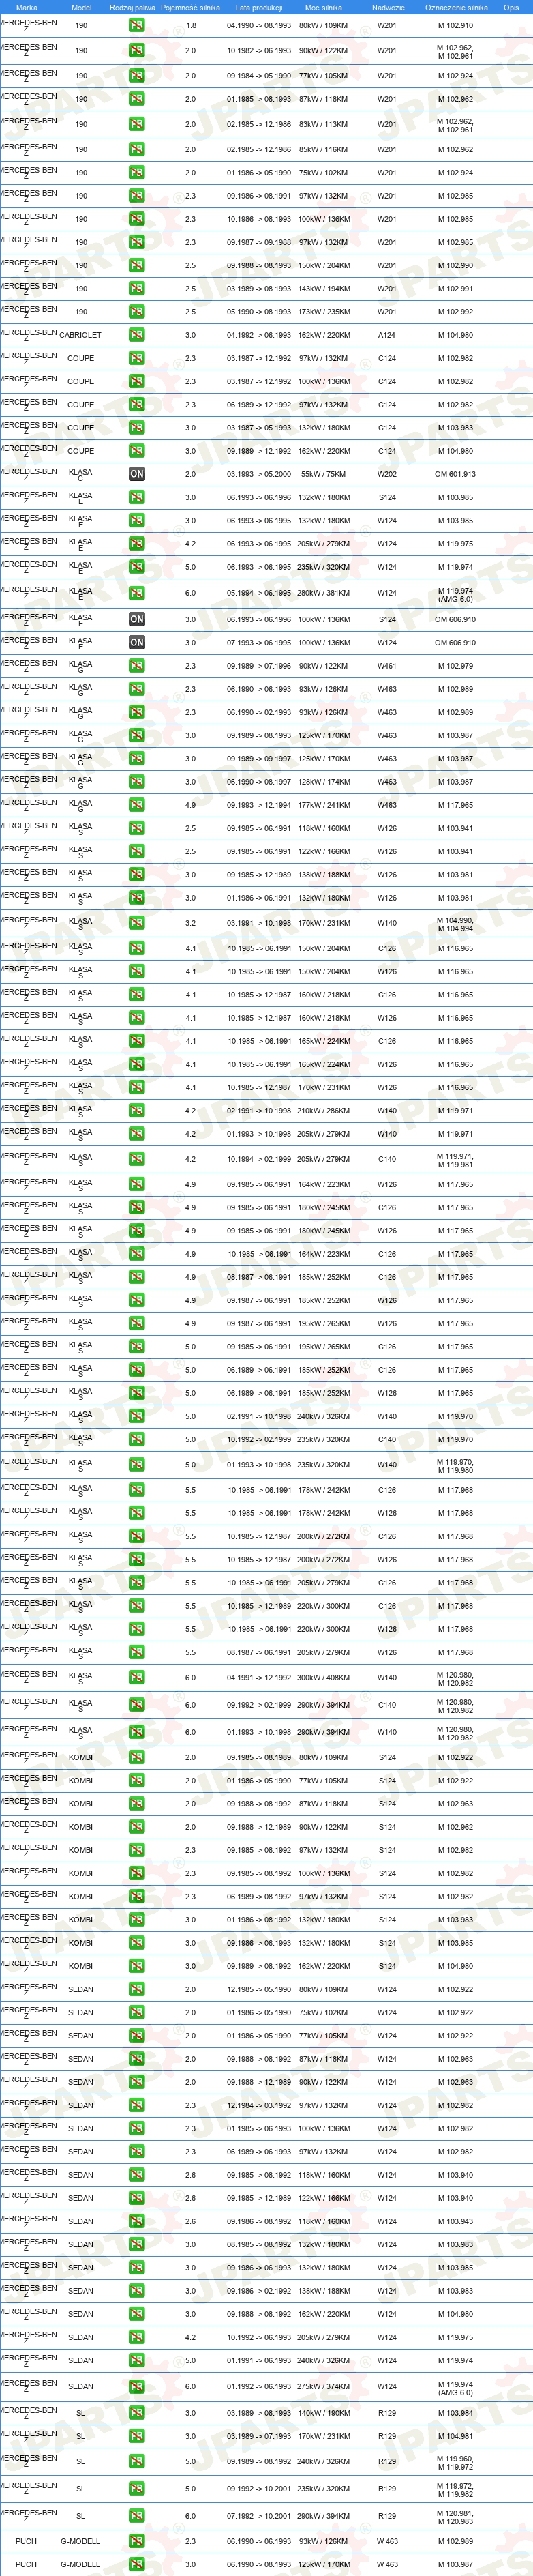Click the ON diesel icon in the S124 OM 606.910 row

[x=137, y=619]
